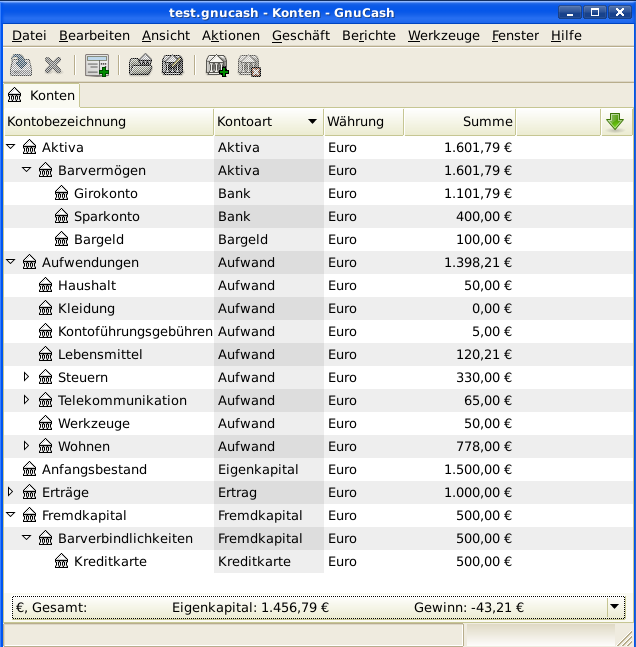
Task: Click the New account toolbar icon
Action: pyautogui.click(x=216, y=66)
